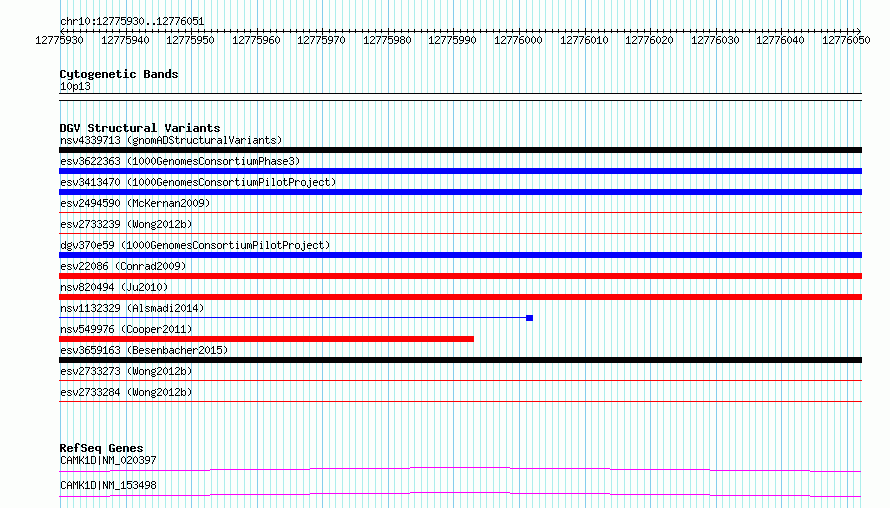The image size is (890, 508).
Task: Click ruler position 12776010
Action: pos(584,40)
